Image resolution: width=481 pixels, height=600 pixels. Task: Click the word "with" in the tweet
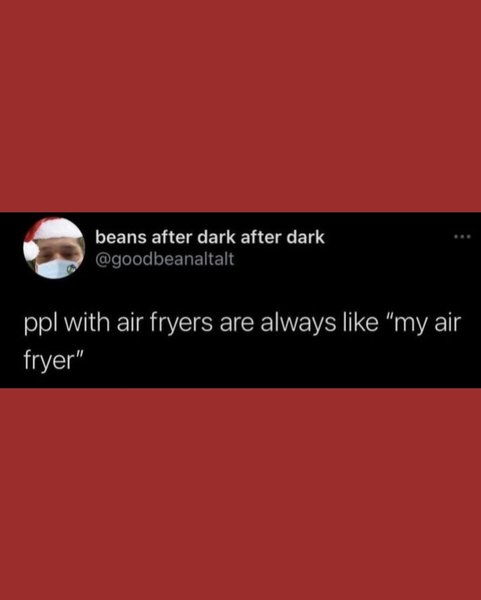[x=87, y=323]
